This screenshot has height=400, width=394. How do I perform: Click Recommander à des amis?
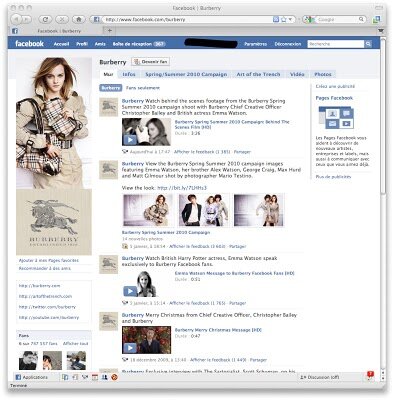point(45,268)
